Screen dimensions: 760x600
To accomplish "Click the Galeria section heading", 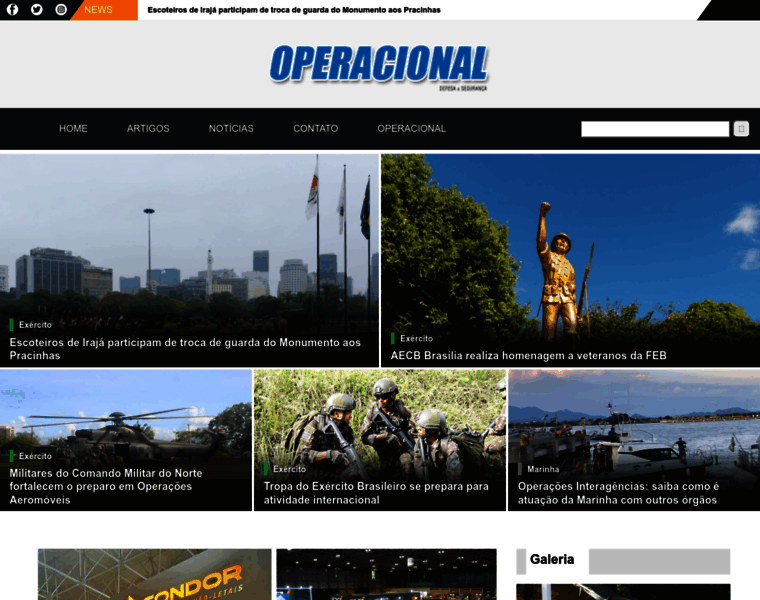I will pyautogui.click(x=552, y=560).
